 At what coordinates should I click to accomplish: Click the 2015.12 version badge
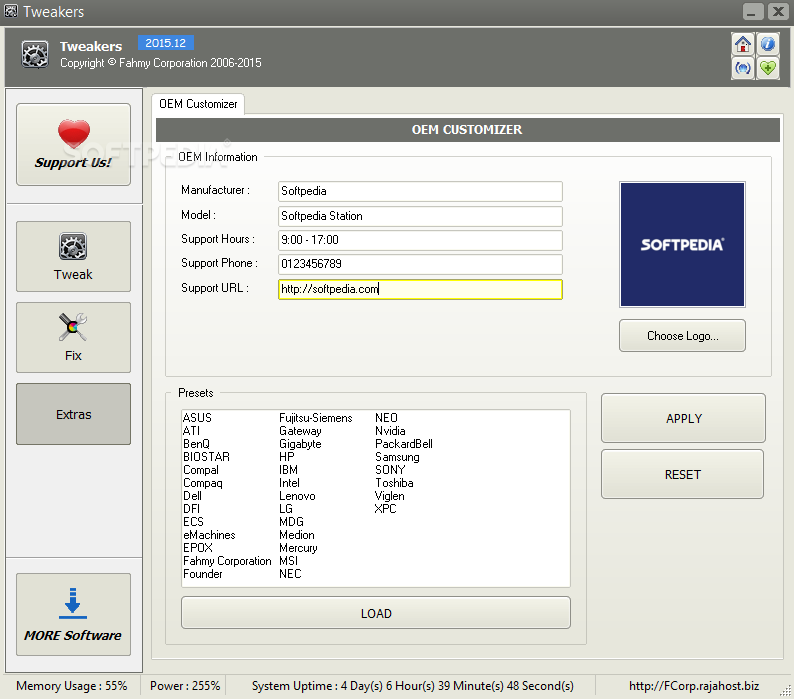pyautogui.click(x=166, y=43)
